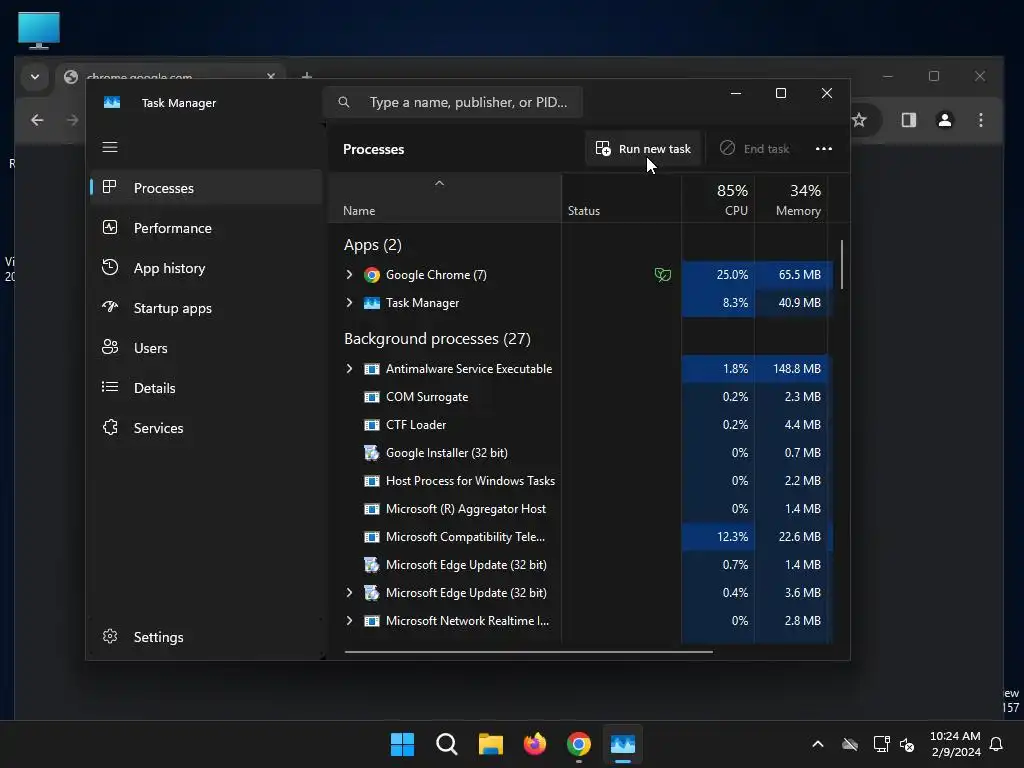Image resolution: width=1024 pixels, height=768 pixels.
Task: Click the Google Chrome process icon
Action: point(372,275)
